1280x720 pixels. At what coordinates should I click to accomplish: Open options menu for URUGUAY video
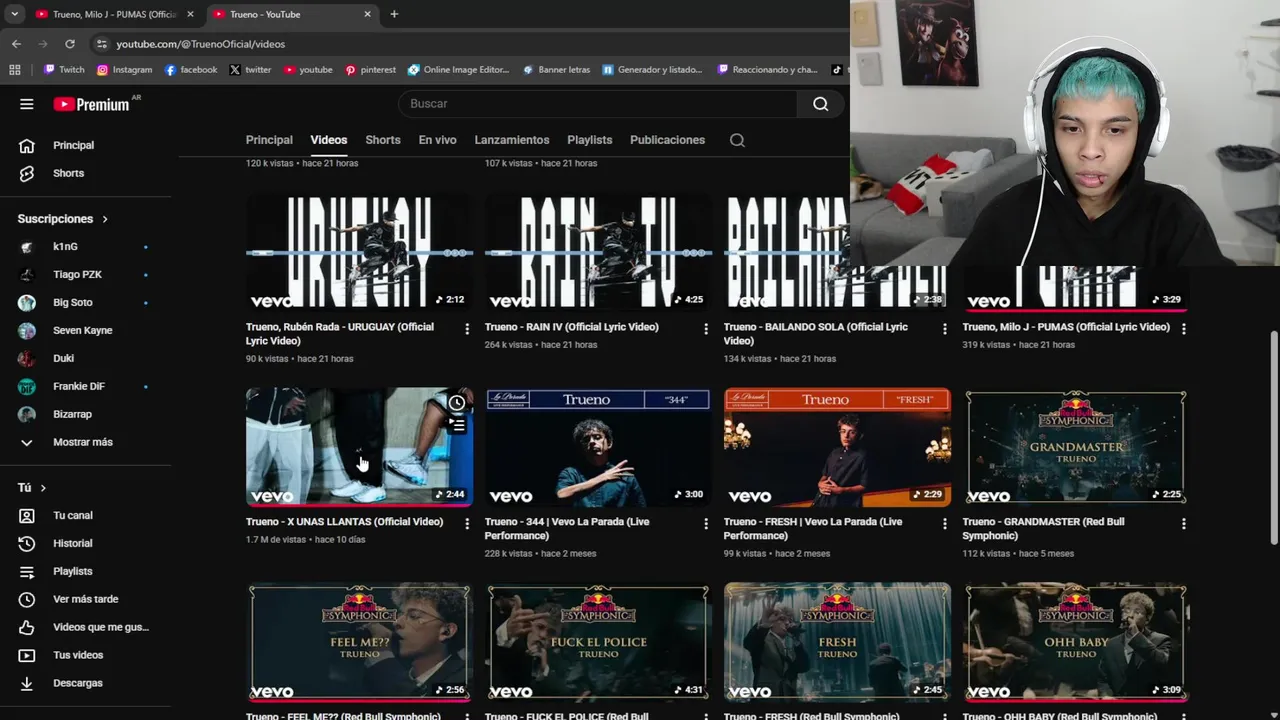coord(466,328)
